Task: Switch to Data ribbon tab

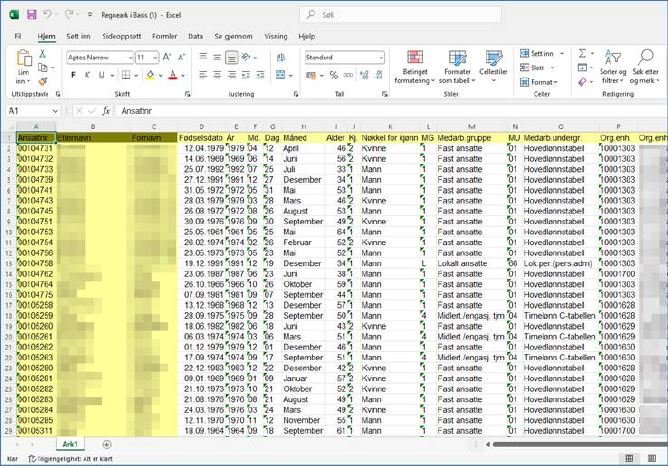Action: coord(196,36)
